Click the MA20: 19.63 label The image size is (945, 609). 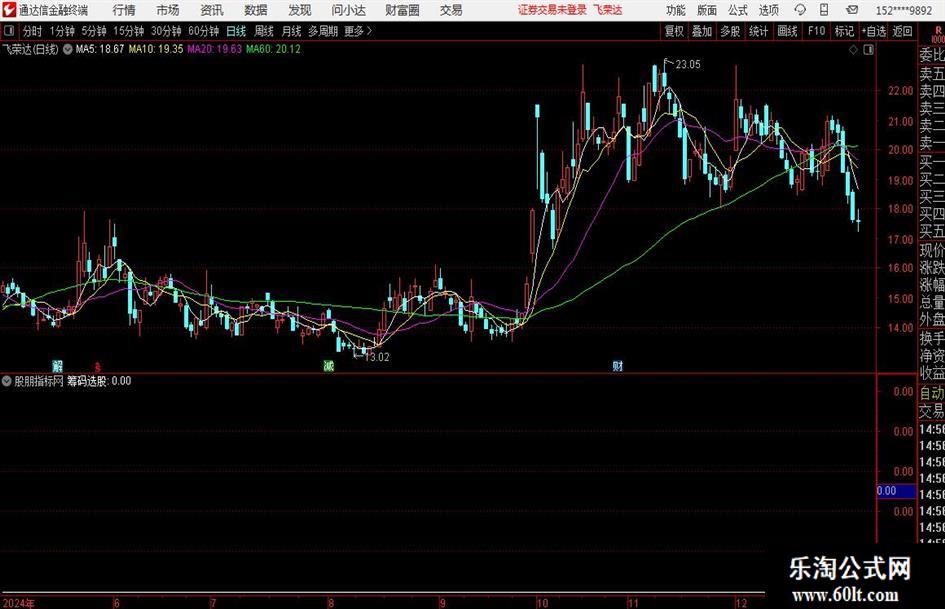pyautogui.click(x=215, y=49)
